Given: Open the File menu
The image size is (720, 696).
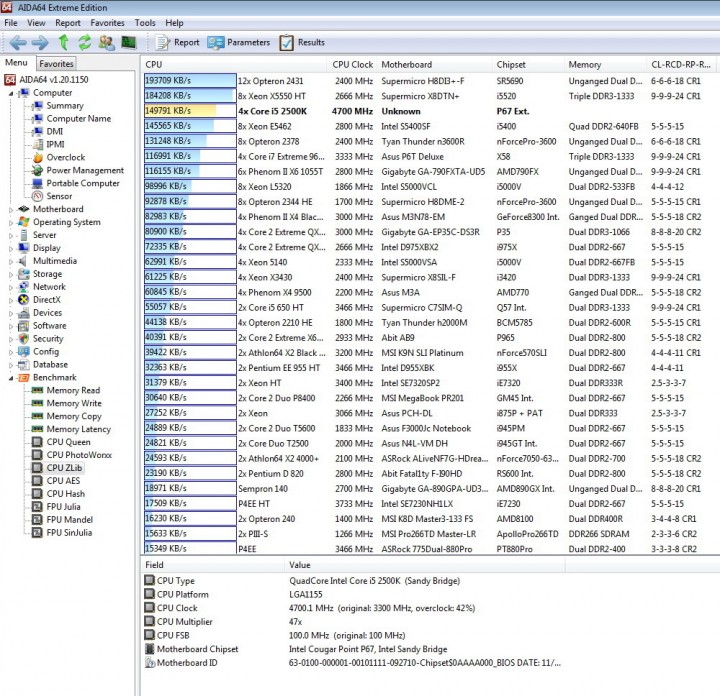Looking at the screenshot, I should click(11, 23).
